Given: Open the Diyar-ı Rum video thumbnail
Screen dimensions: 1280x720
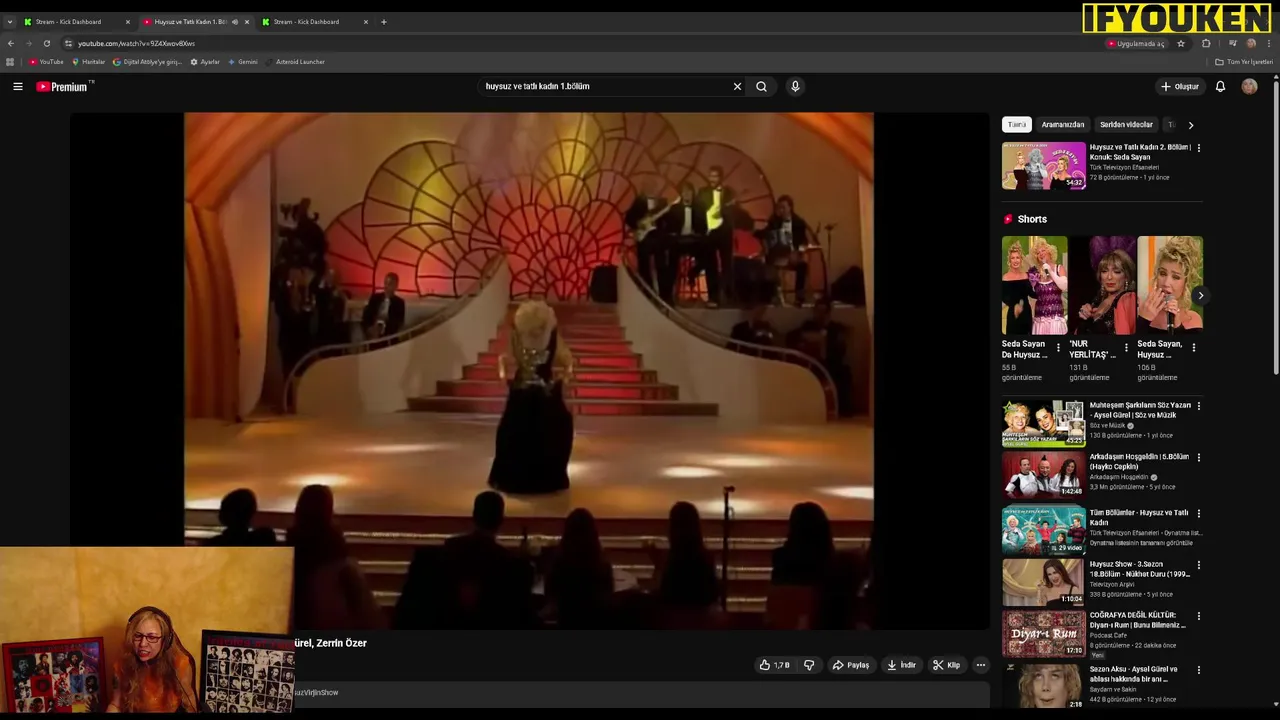Looking at the screenshot, I should pos(1044,634).
